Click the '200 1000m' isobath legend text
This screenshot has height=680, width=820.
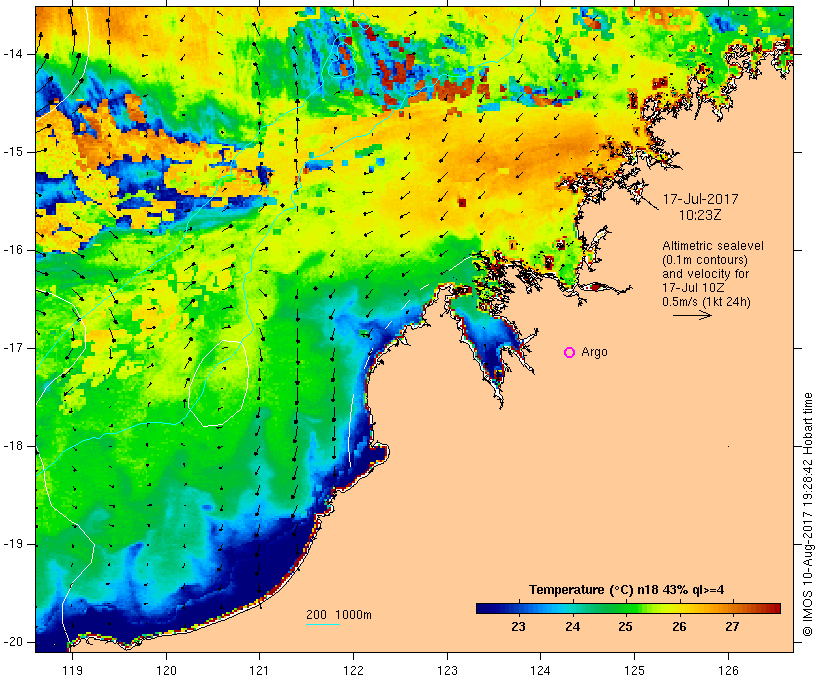tap(339, 615)
